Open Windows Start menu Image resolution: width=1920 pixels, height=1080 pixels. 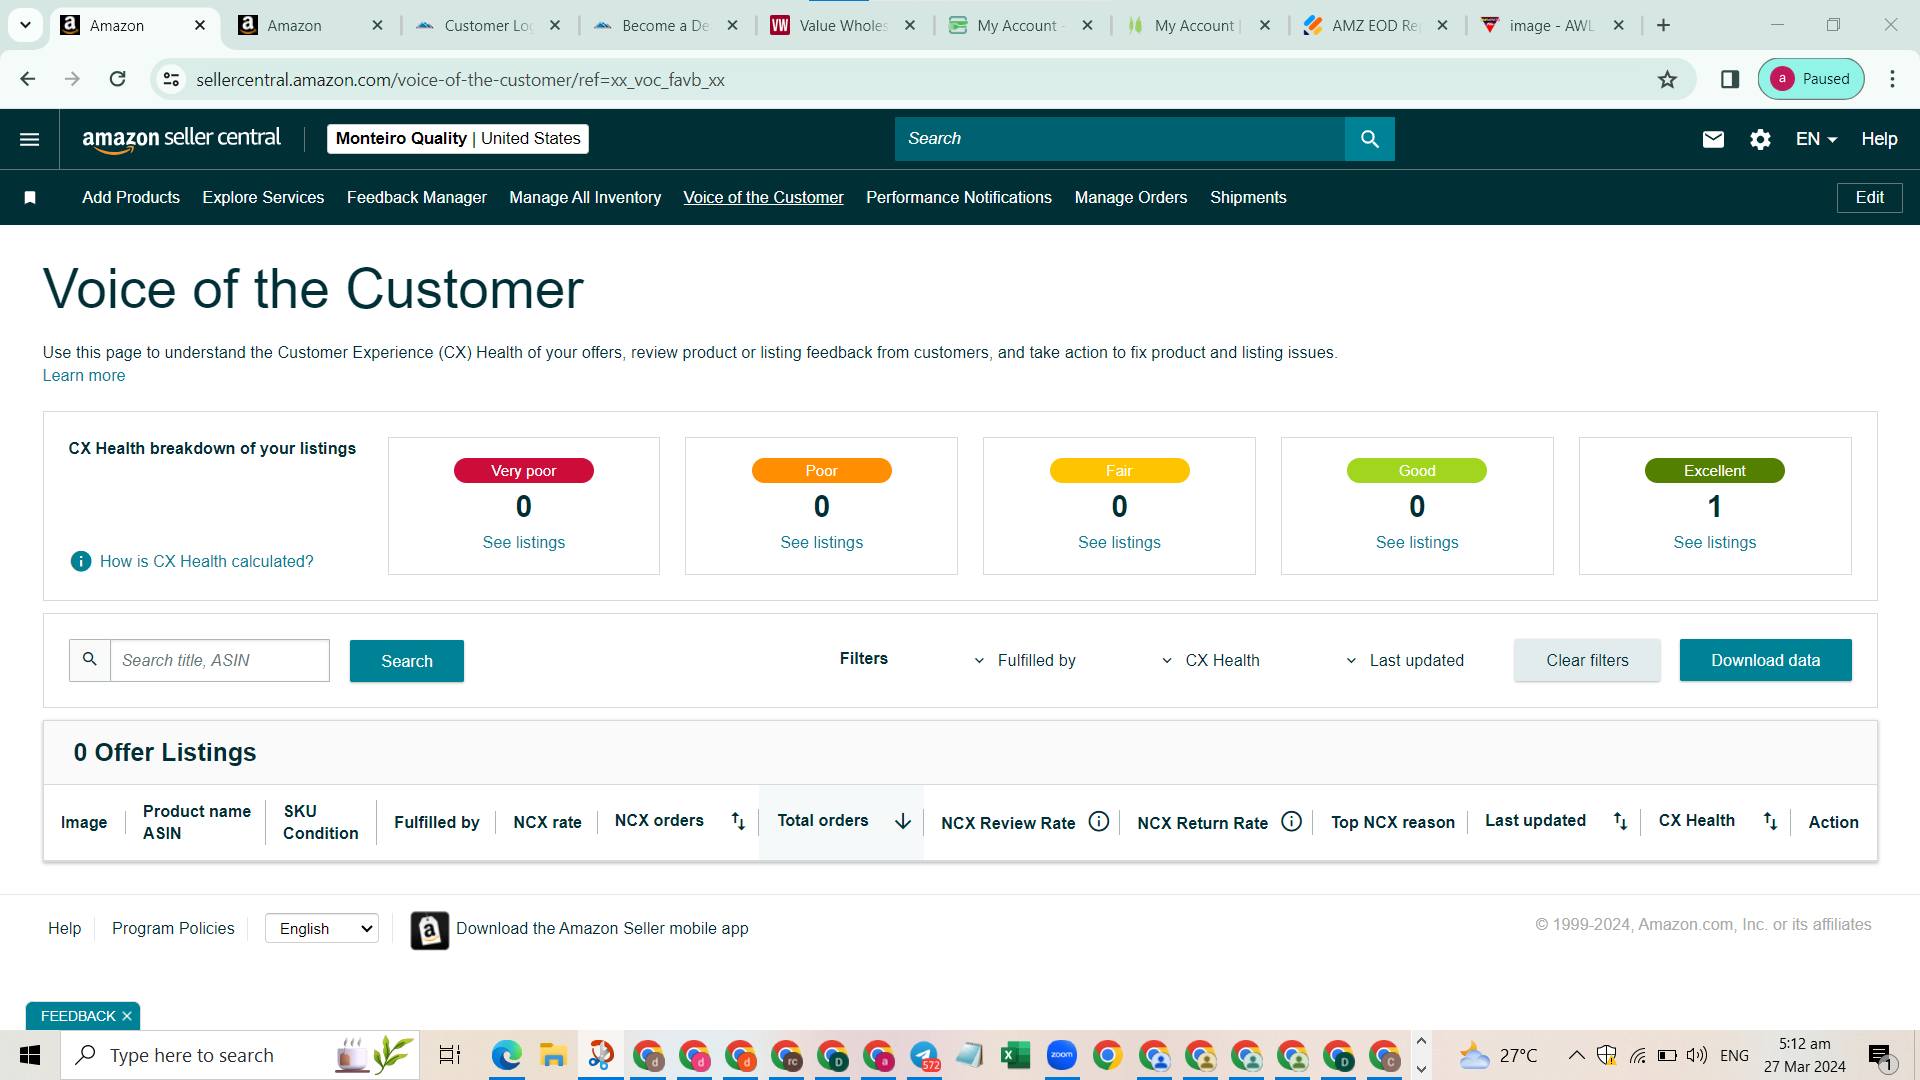pos(30,1055)
